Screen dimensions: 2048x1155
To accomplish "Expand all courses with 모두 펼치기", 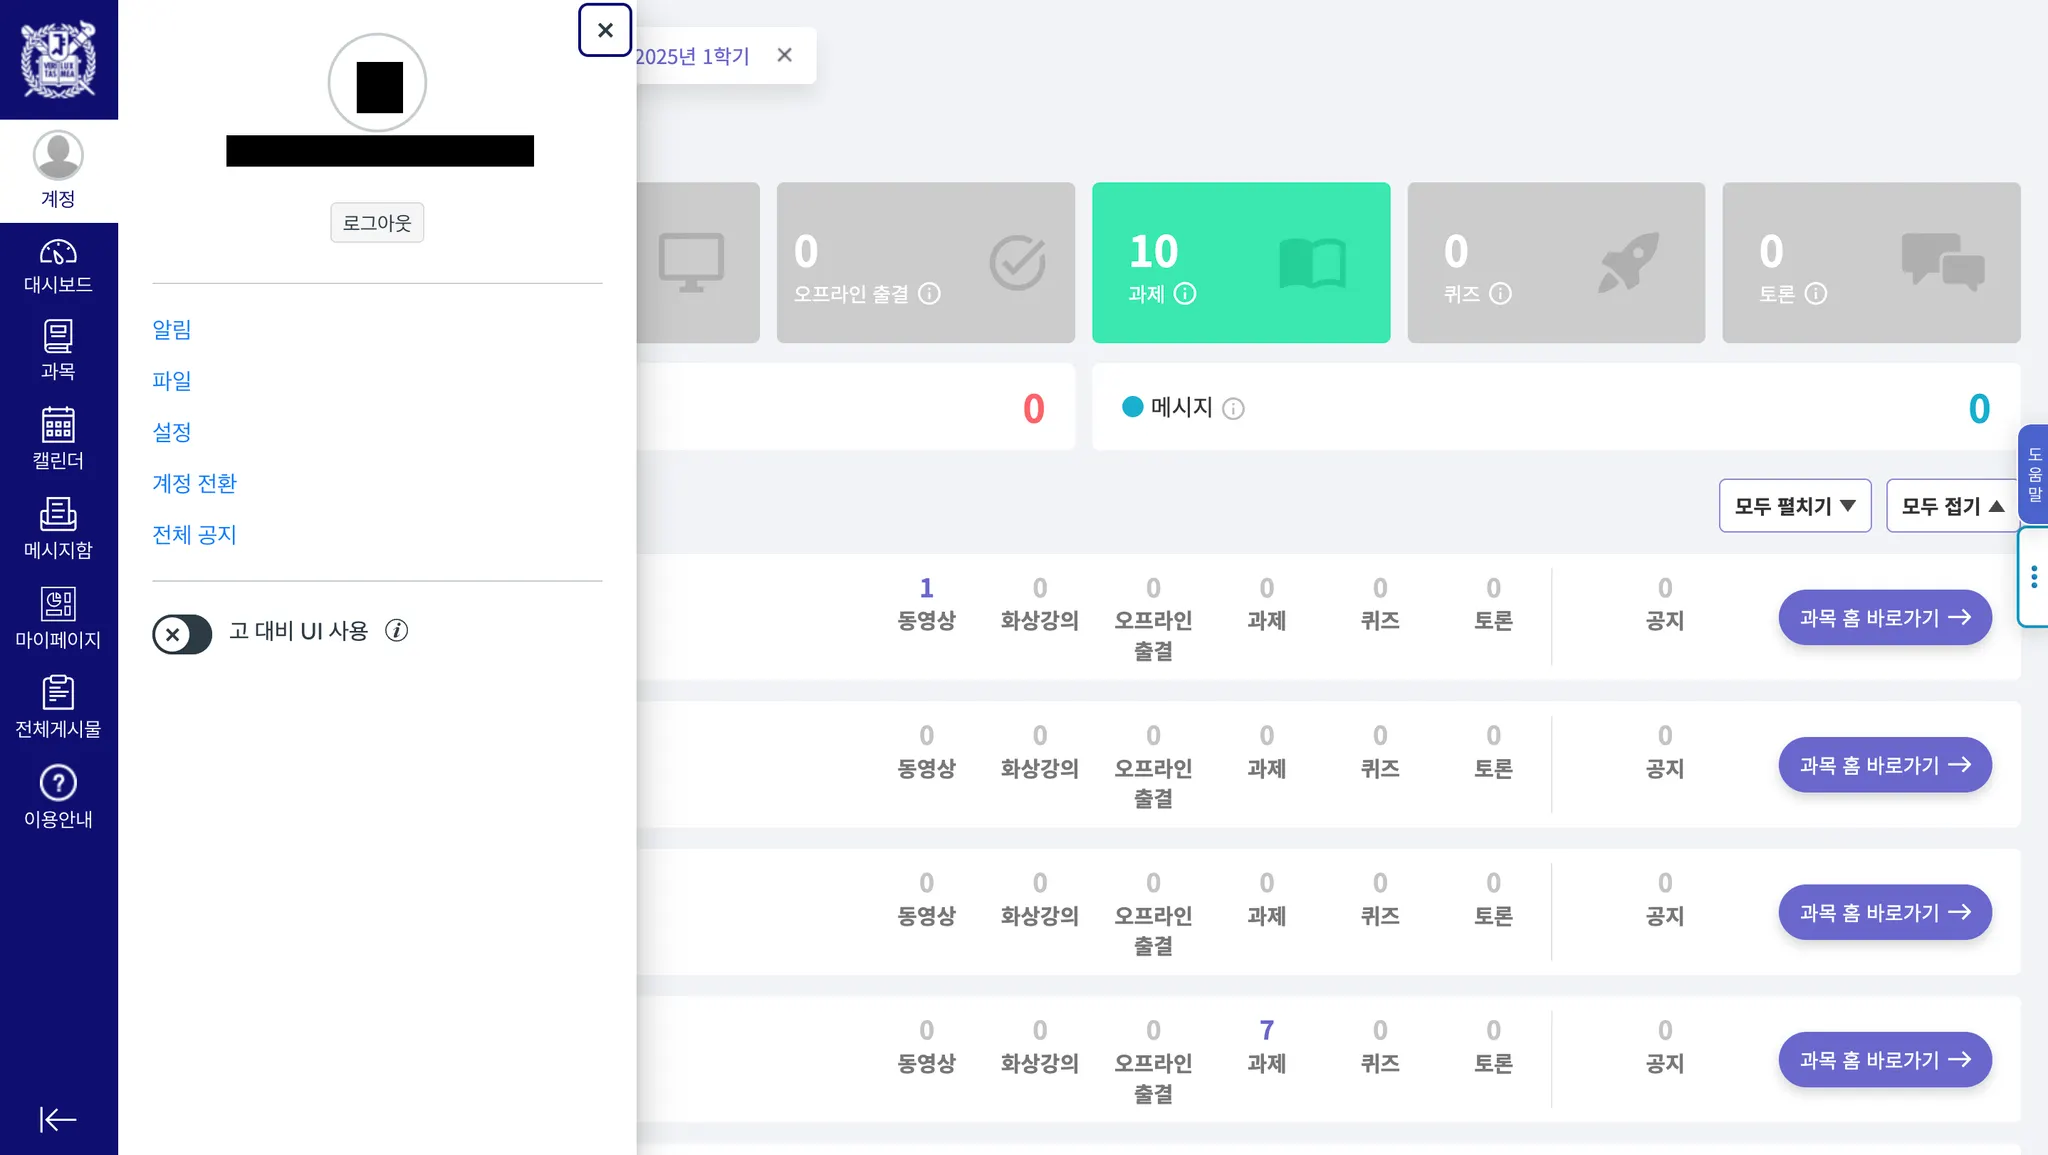I will click(1795, 506).
